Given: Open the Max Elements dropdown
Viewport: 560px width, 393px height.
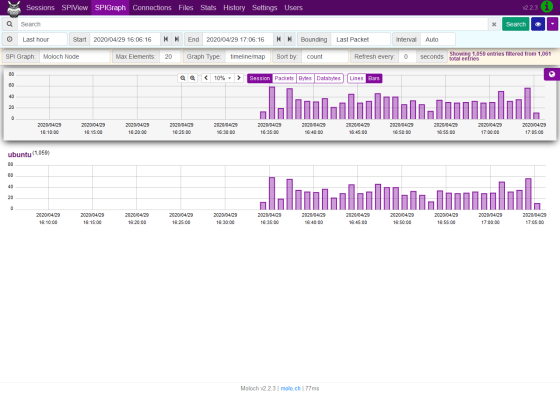Looking at the screenshot, I should 170,56.
